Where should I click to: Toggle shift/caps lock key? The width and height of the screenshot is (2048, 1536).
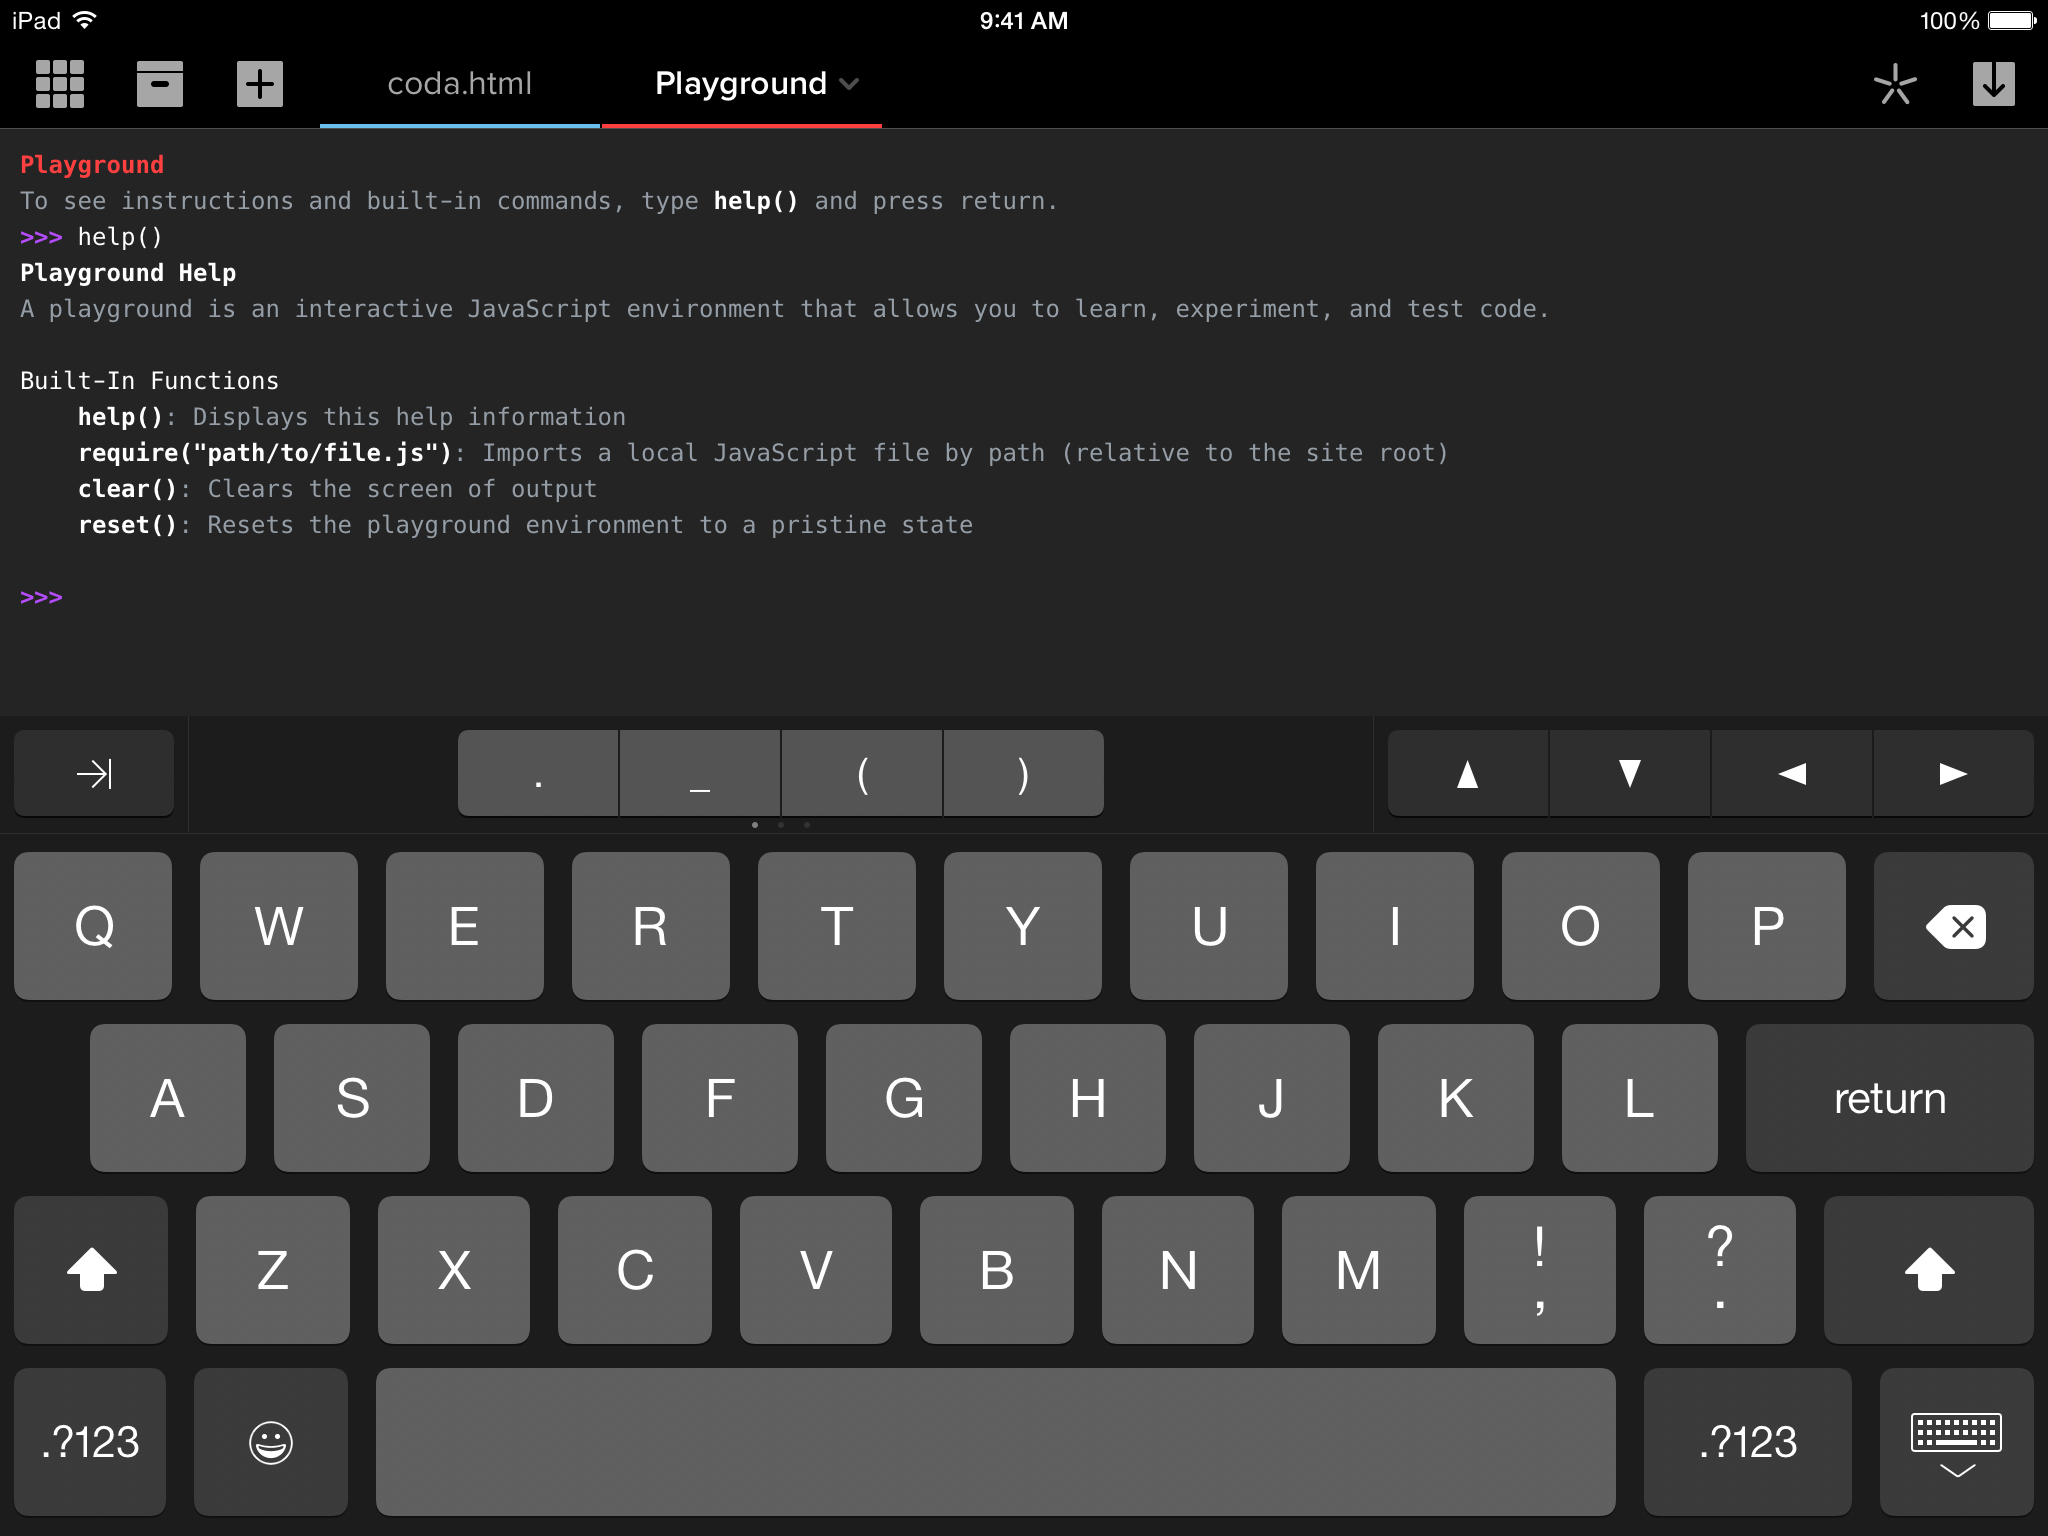click(90, 1270)
